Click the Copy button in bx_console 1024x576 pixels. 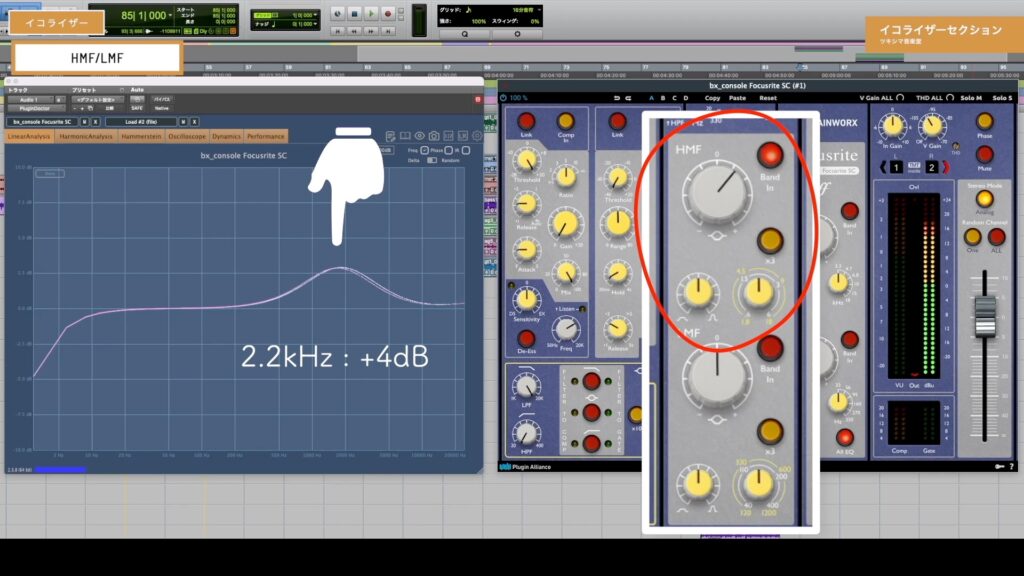coord(712,98)
